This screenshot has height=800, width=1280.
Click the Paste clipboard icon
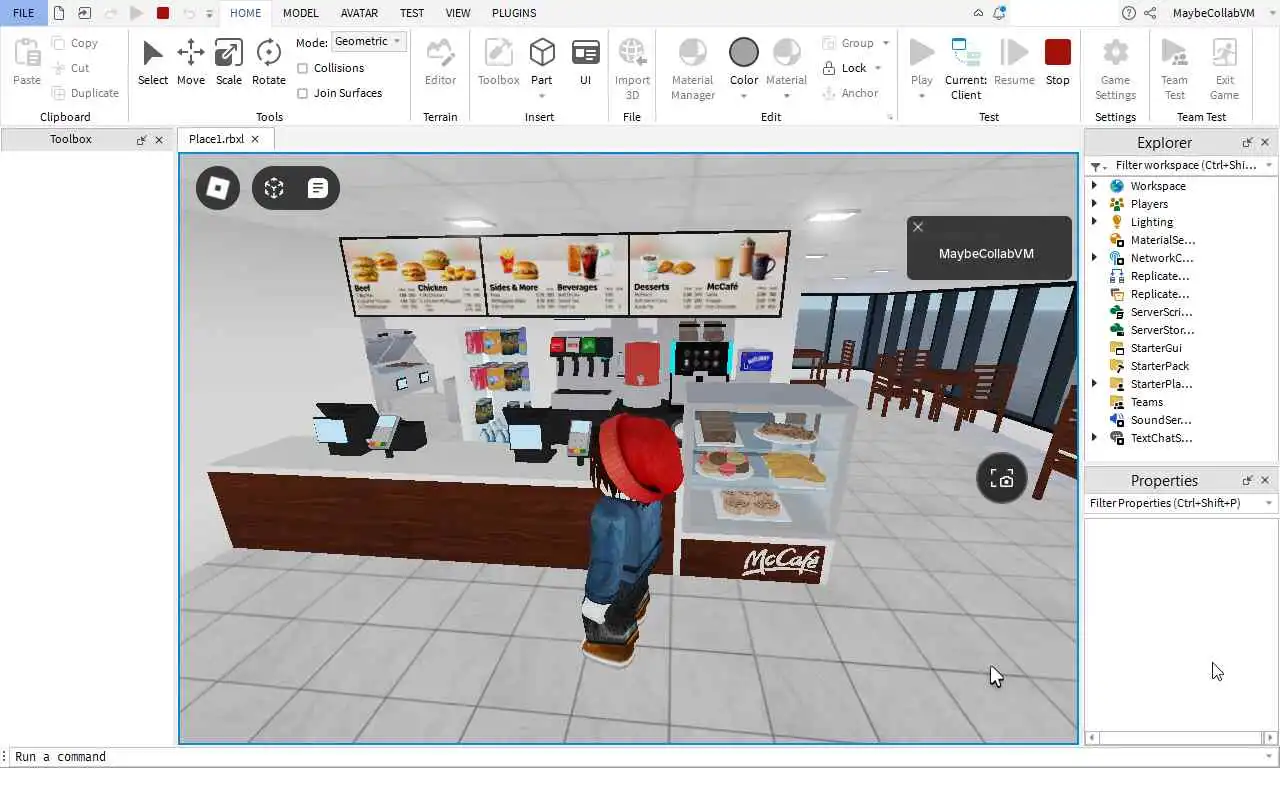tap(27, 52)
